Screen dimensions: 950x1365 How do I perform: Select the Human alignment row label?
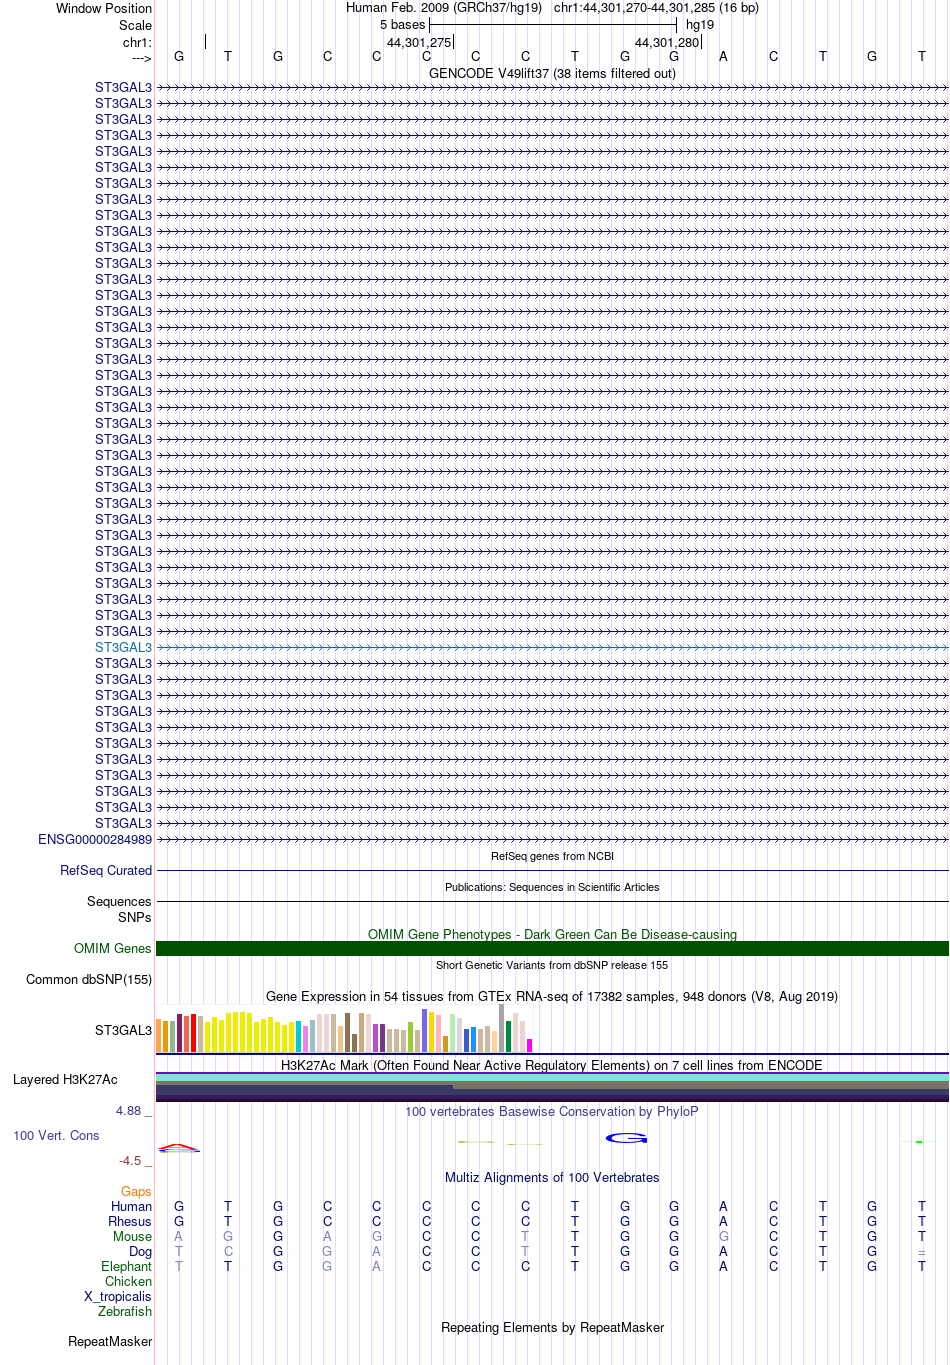point(131,1206)
